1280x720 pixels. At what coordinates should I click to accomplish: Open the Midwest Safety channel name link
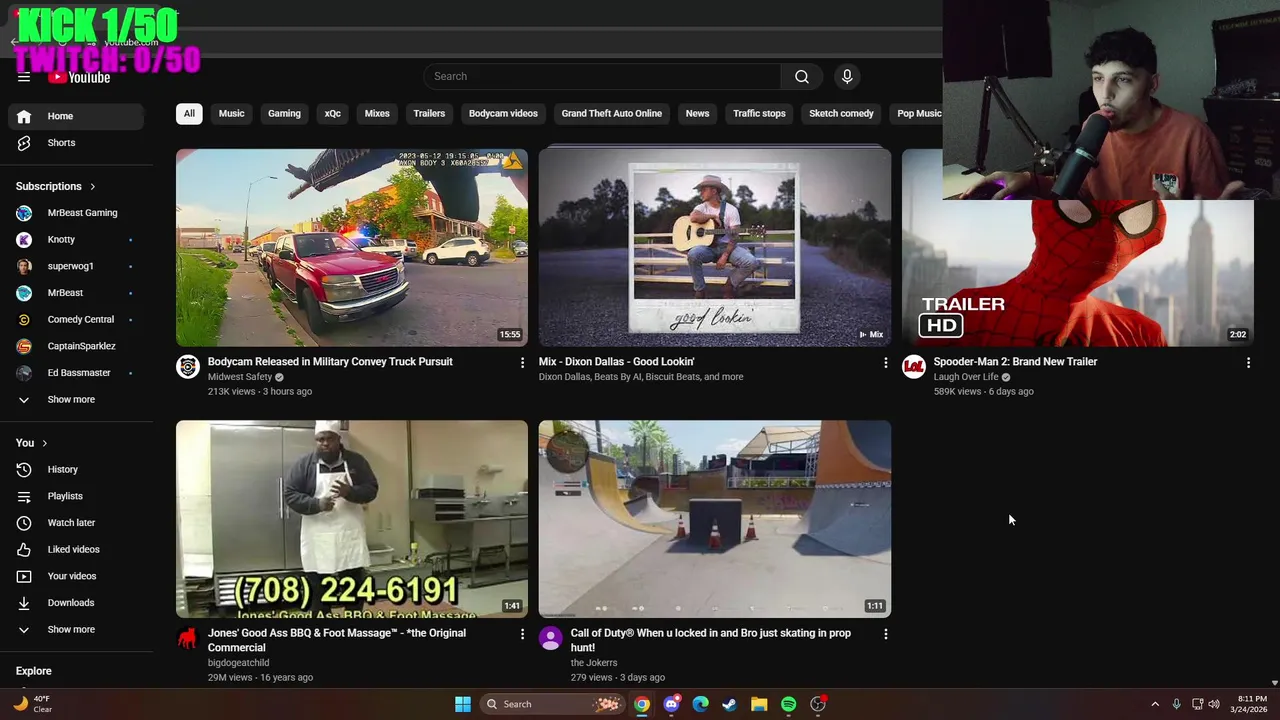240,377
